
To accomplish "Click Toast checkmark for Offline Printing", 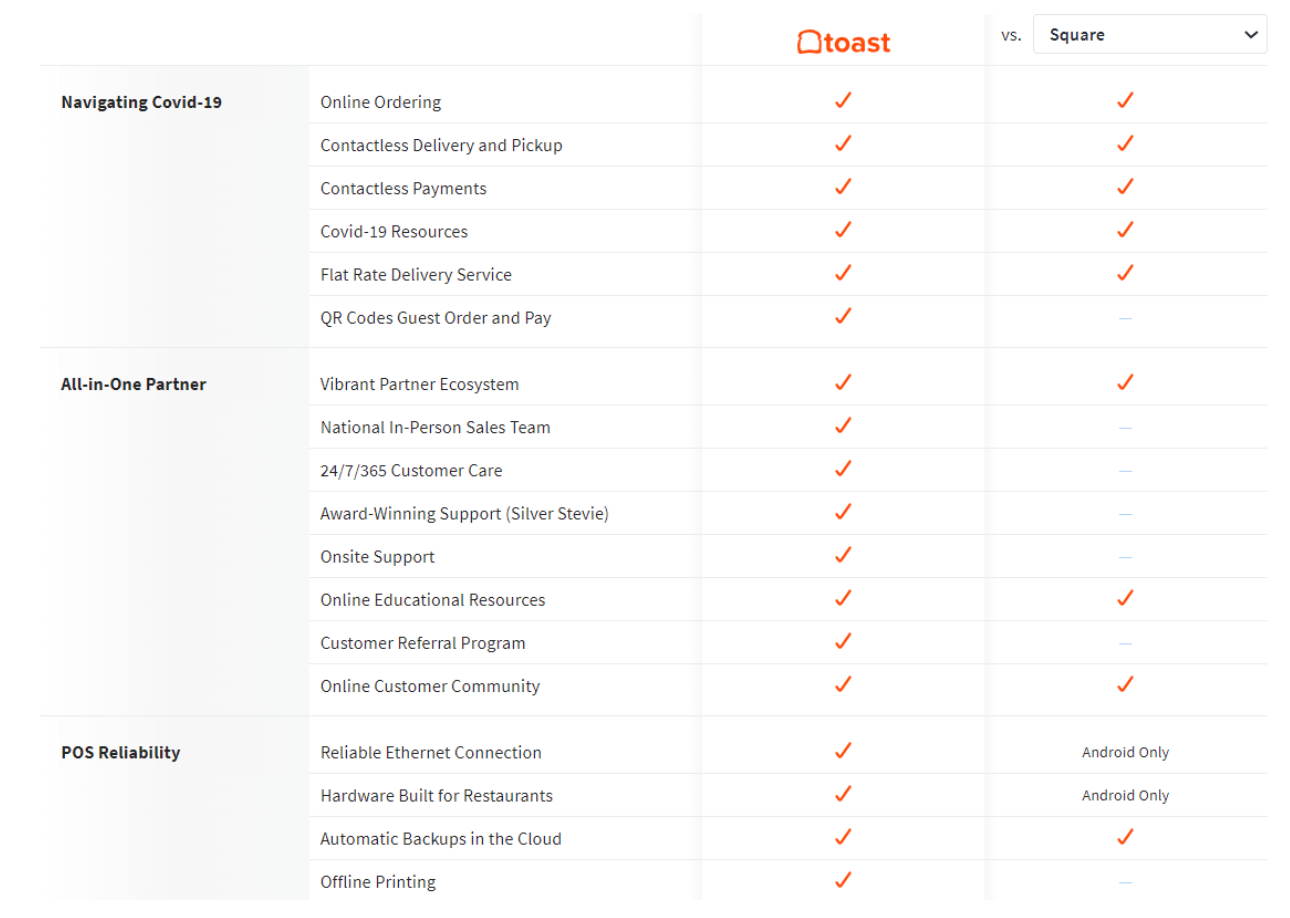I will click(x=843, y=879).
